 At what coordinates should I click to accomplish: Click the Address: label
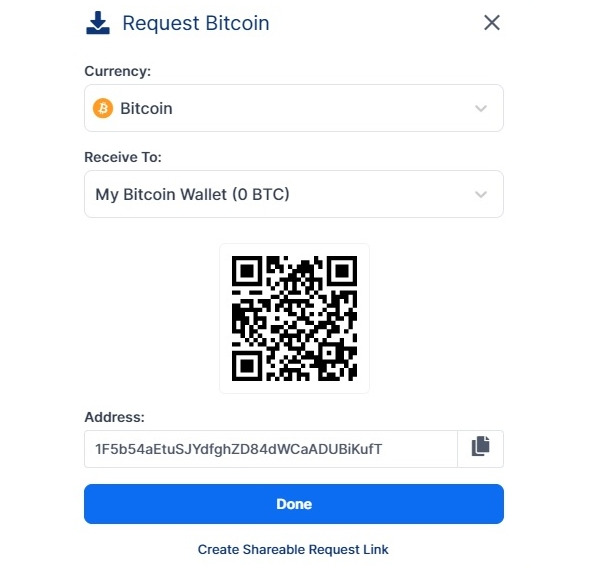tap(115, 417)
